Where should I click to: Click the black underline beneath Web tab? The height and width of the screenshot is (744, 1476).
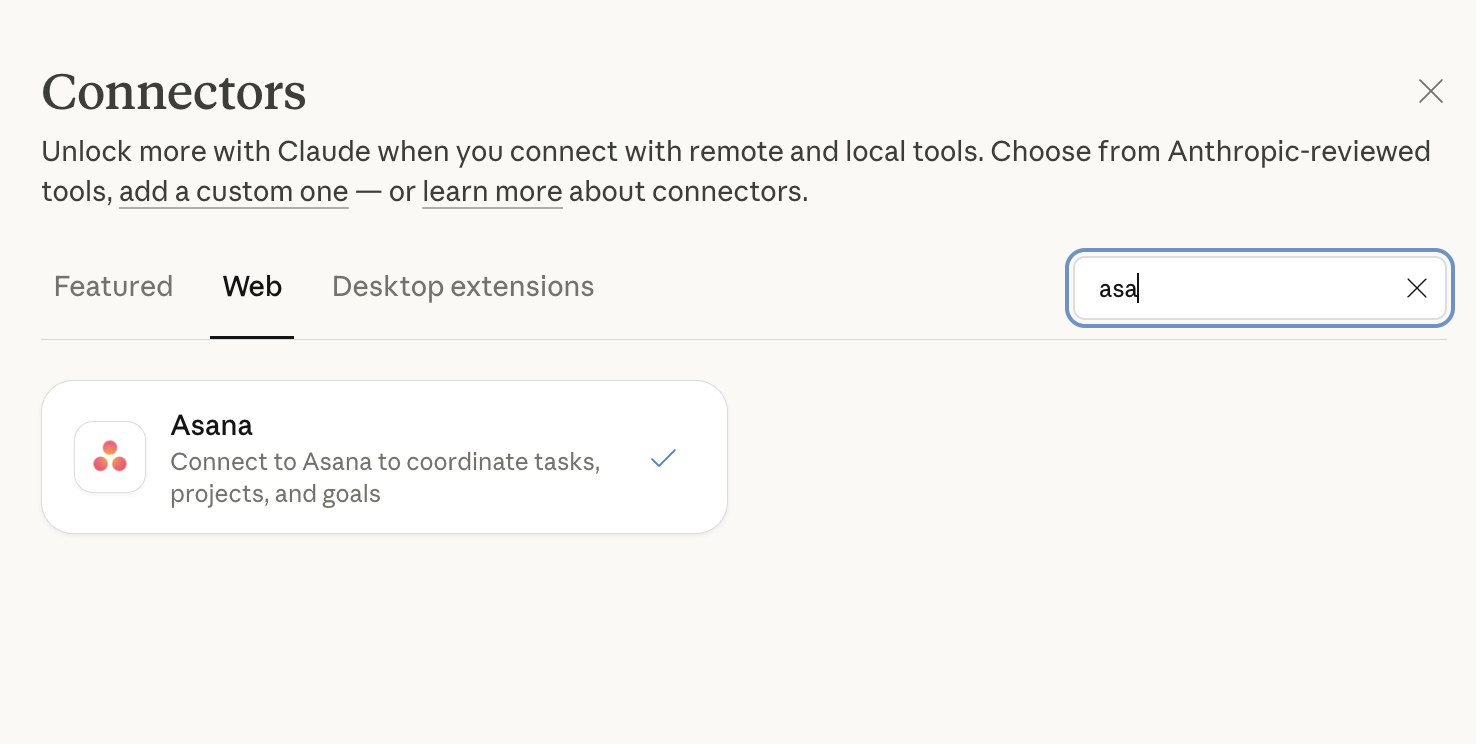pos(252,337)
